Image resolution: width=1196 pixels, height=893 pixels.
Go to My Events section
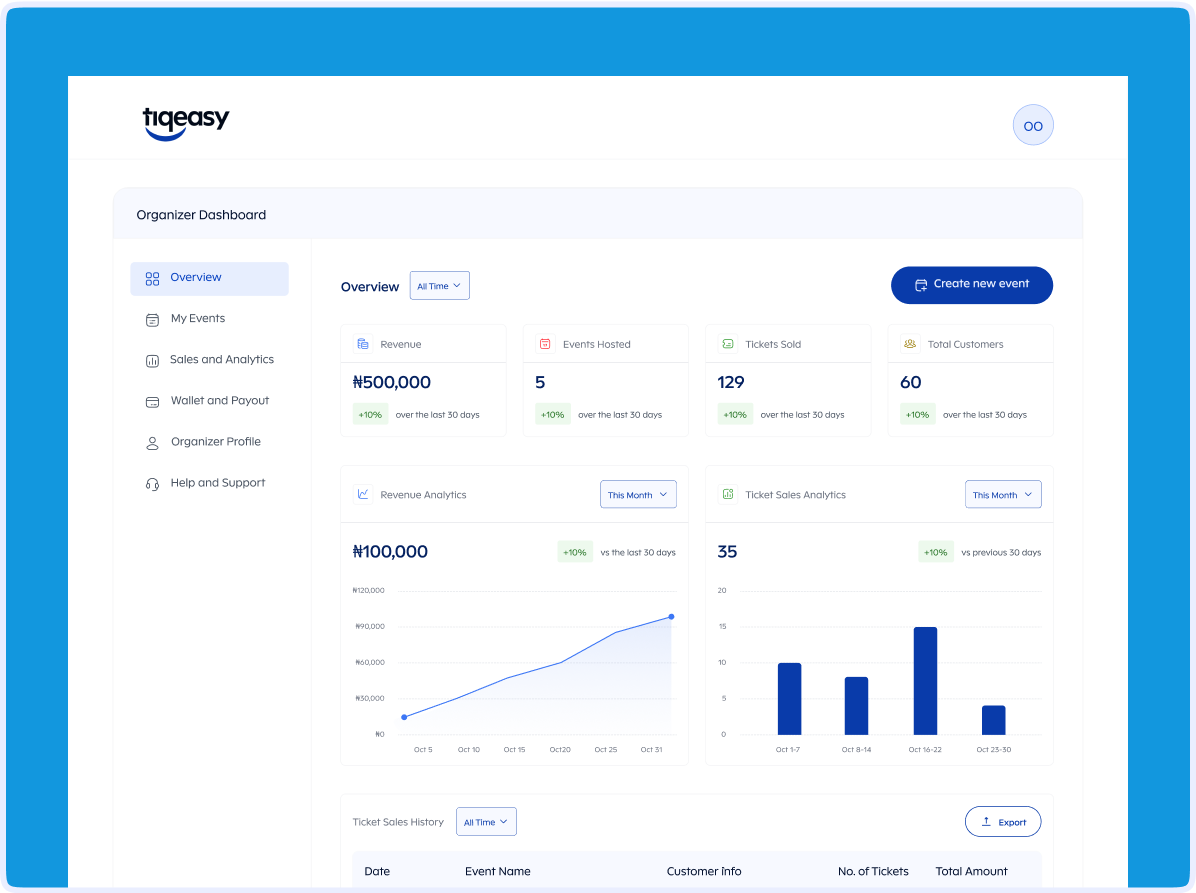click(209, 319)
